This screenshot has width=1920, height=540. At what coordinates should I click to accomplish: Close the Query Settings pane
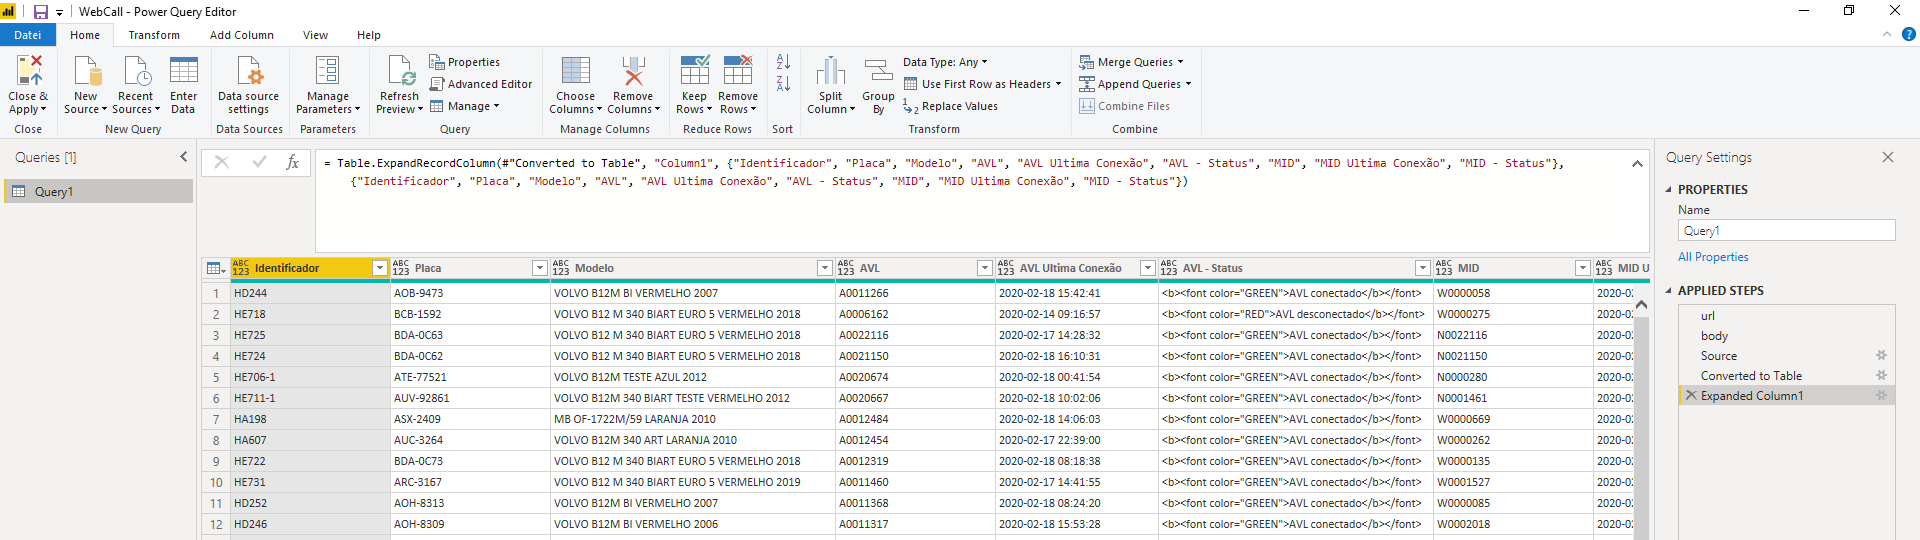(x=1888, y=157)
